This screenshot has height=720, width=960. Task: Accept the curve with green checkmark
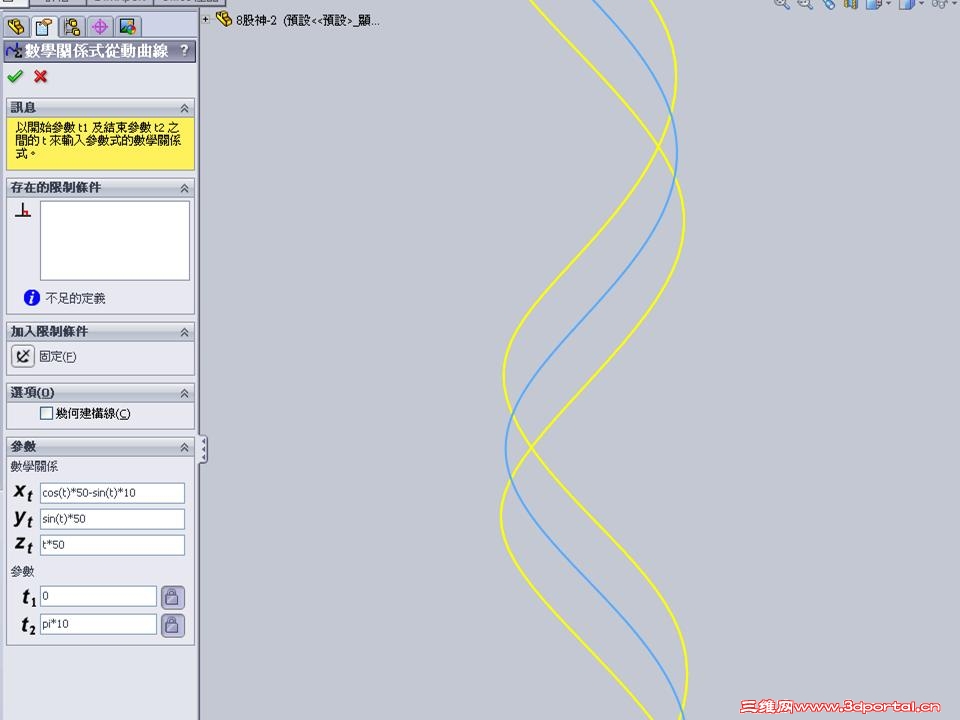[15, 77]
